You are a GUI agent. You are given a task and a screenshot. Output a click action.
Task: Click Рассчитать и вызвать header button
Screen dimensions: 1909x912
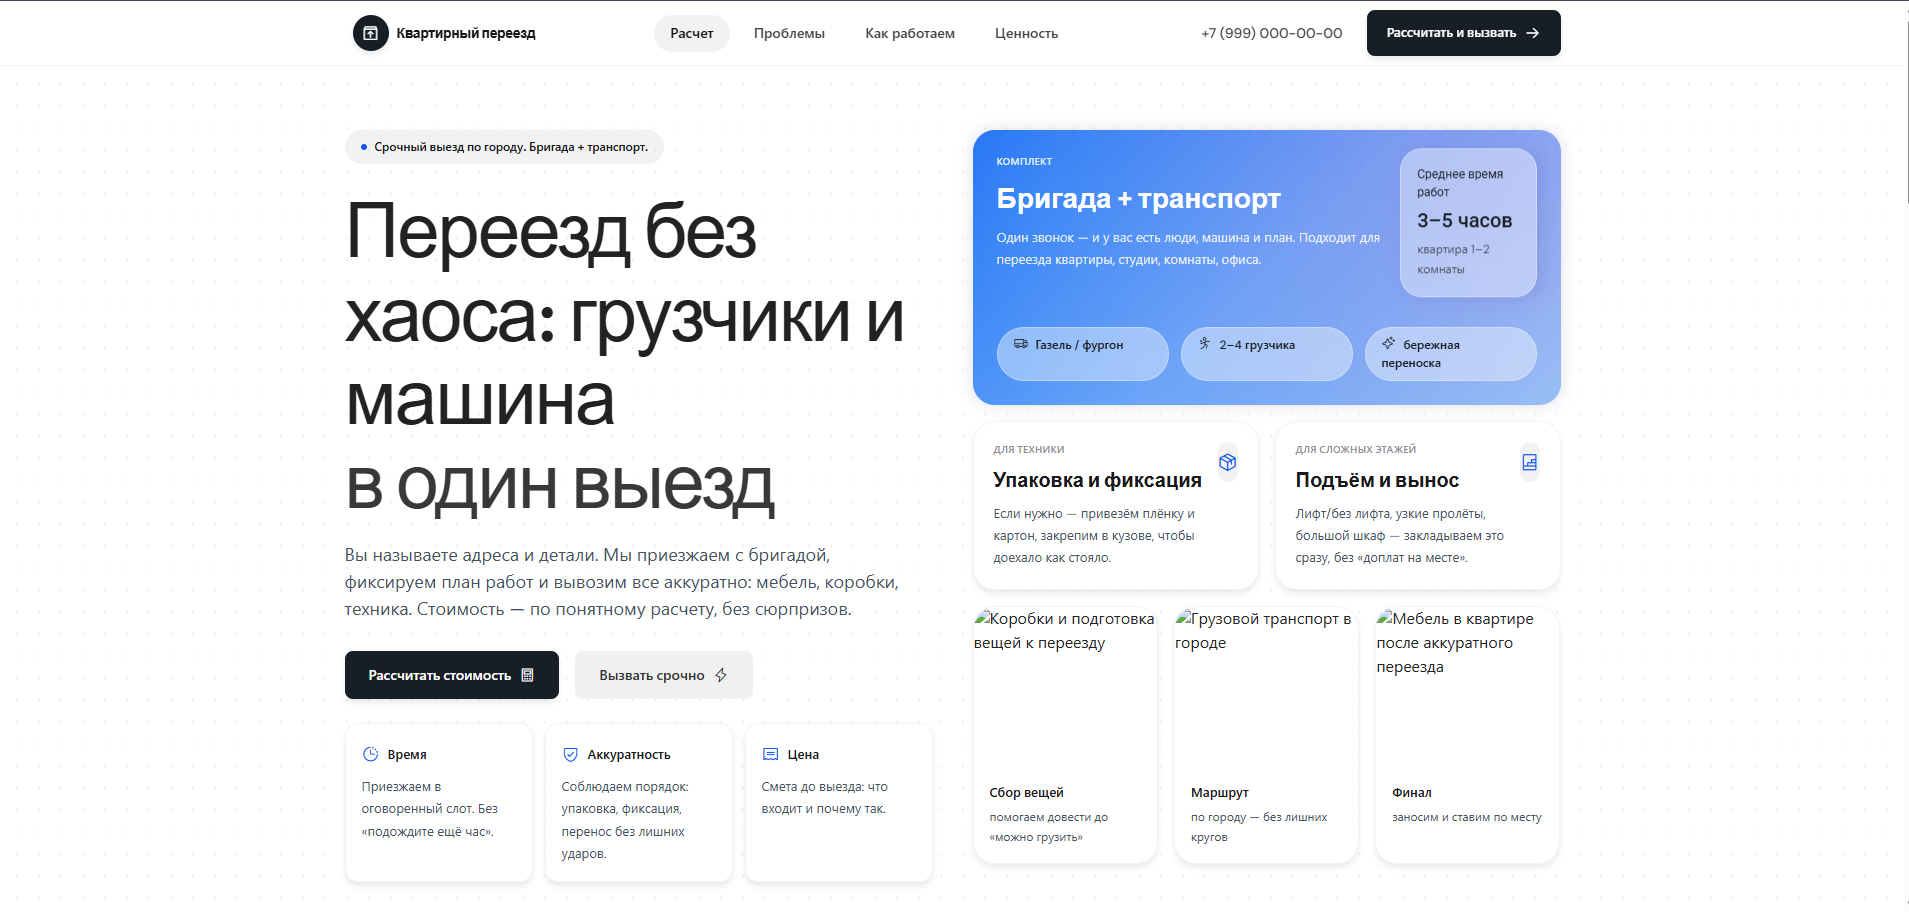1463,33
